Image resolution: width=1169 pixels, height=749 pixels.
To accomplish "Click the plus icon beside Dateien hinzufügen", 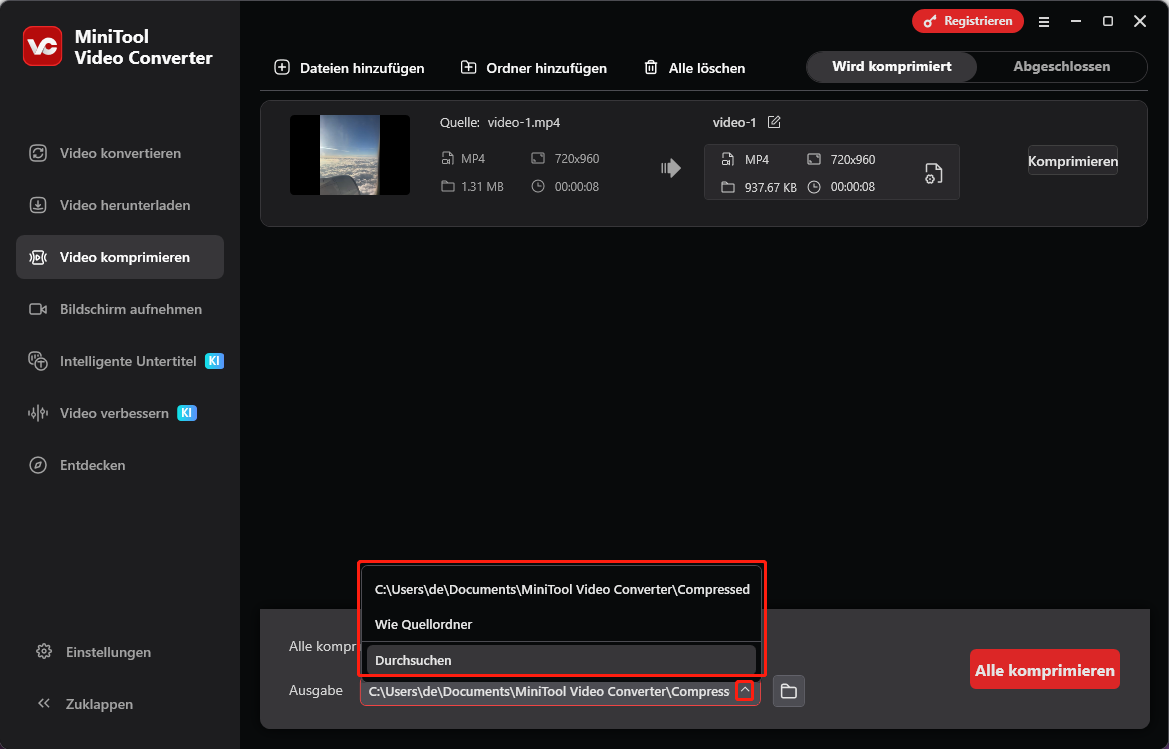I will (282, 67).
